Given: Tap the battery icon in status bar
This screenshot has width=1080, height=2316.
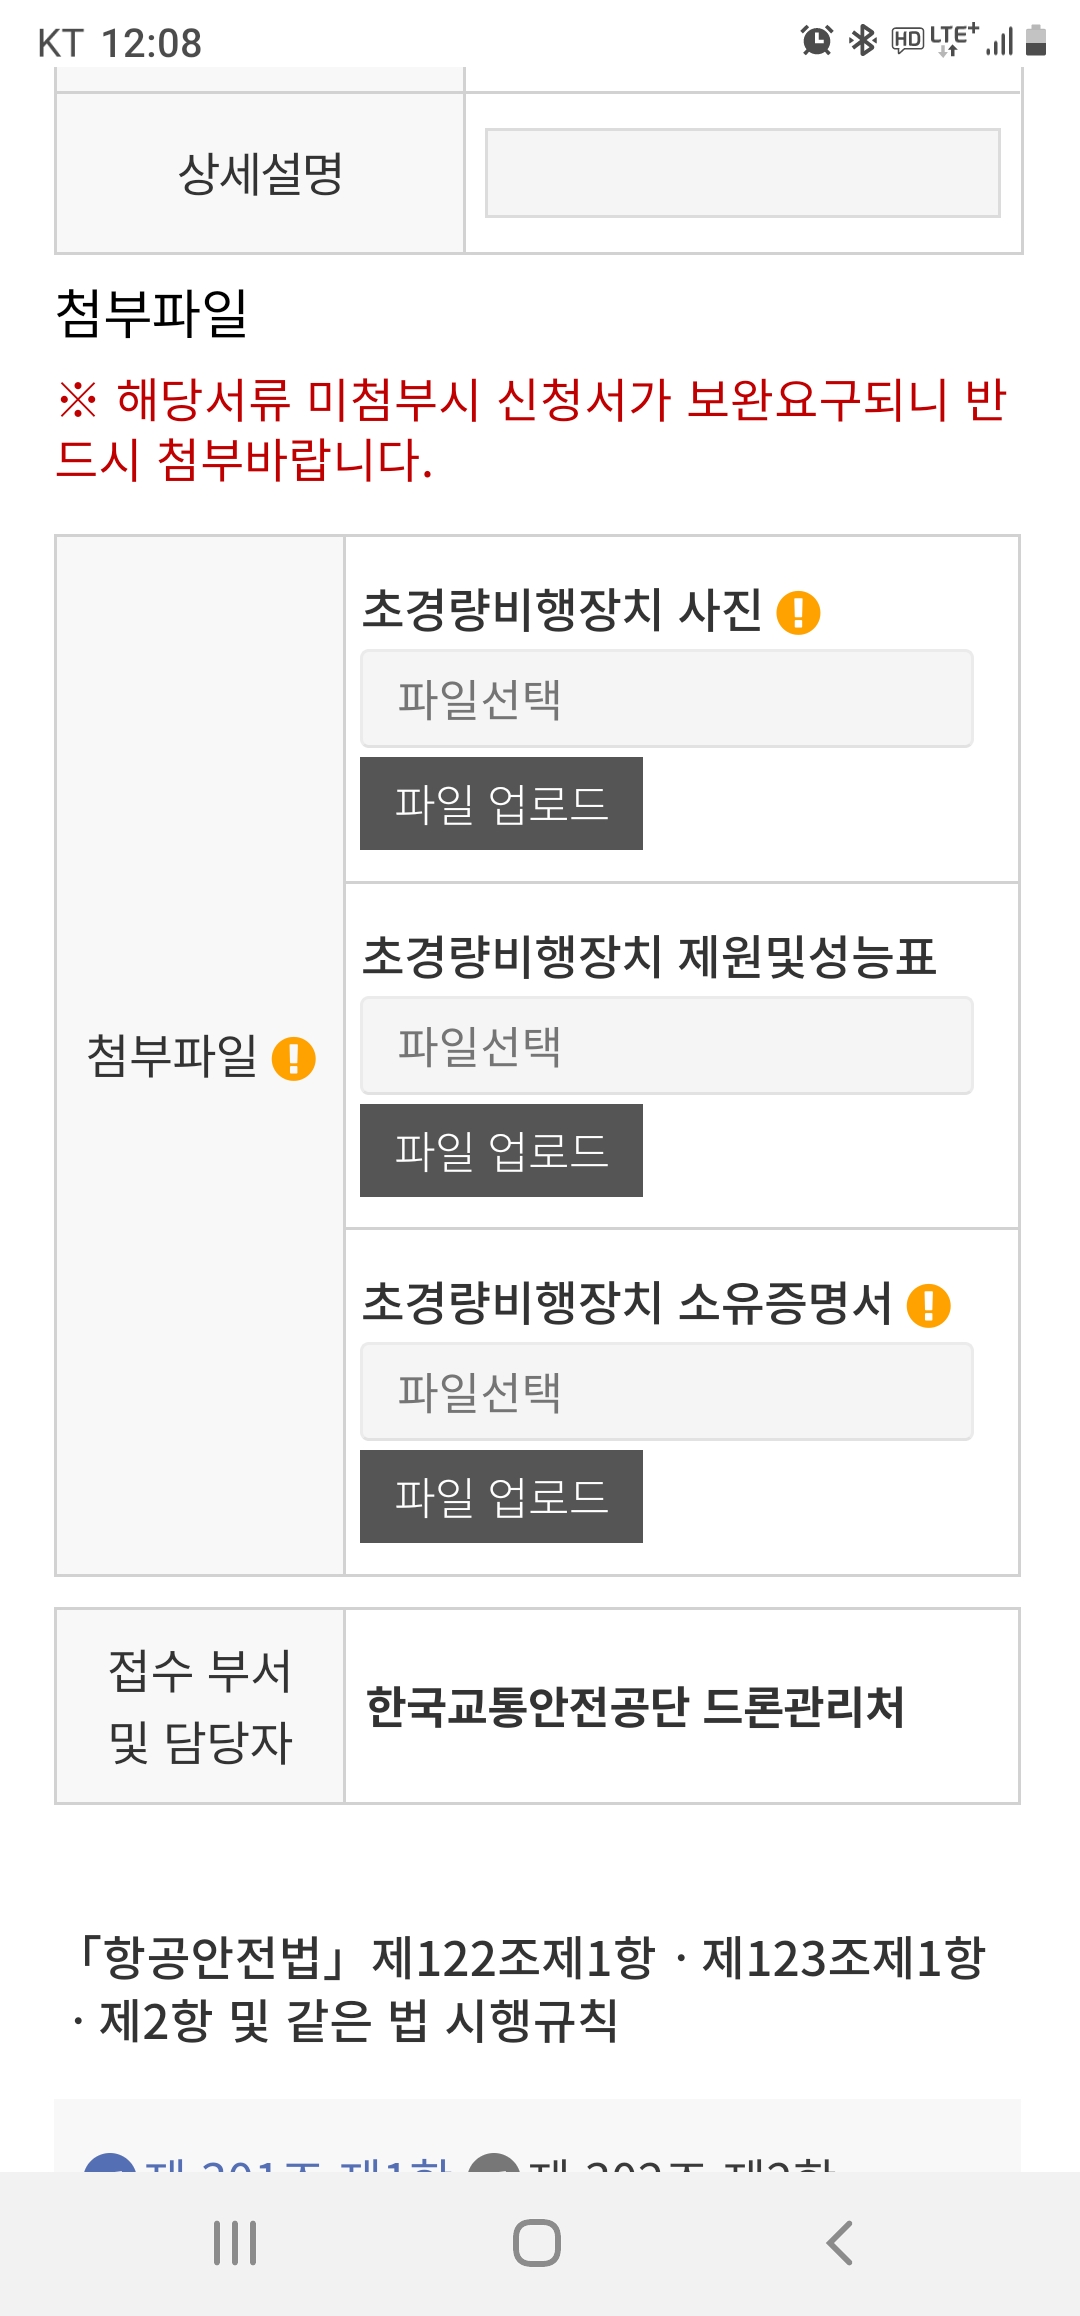Looking at the screenshot, I should click(x=1036, y=41).
